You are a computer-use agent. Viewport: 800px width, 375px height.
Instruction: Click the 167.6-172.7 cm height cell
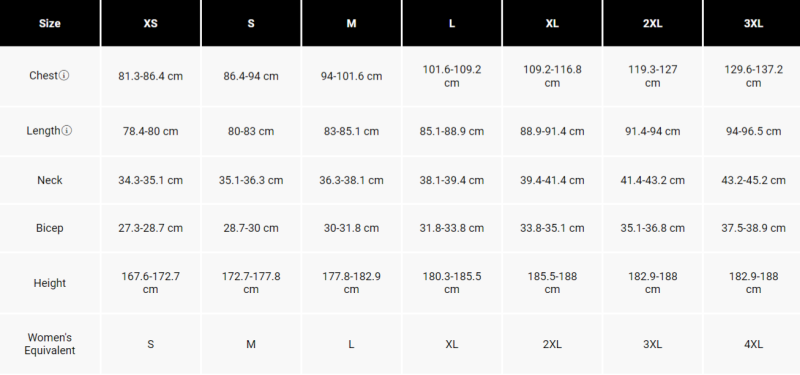[151, 283]
